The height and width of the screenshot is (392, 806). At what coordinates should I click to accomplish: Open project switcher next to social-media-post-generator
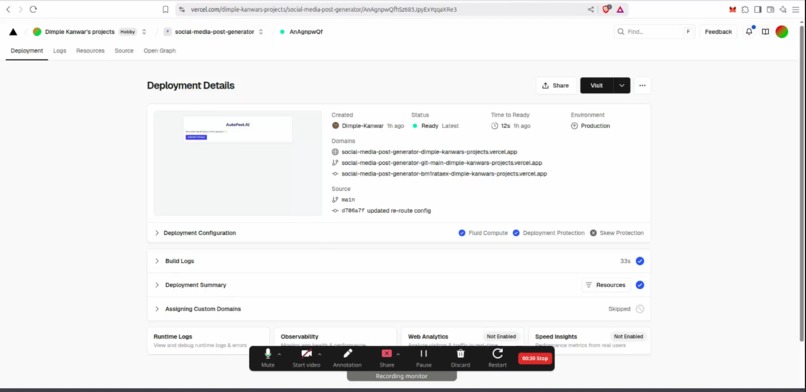261,32
